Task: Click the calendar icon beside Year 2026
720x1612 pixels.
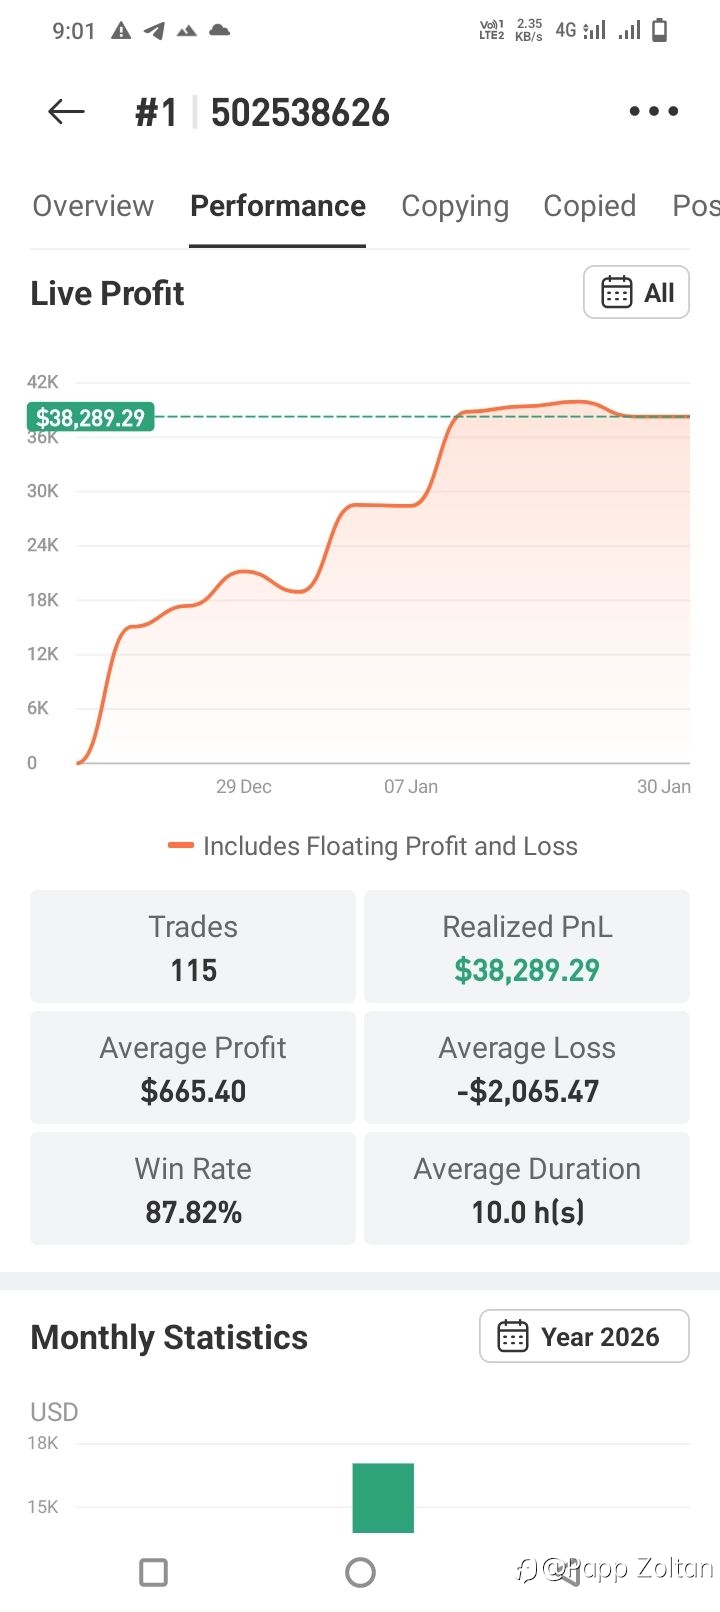Action: click(513, 1336)
